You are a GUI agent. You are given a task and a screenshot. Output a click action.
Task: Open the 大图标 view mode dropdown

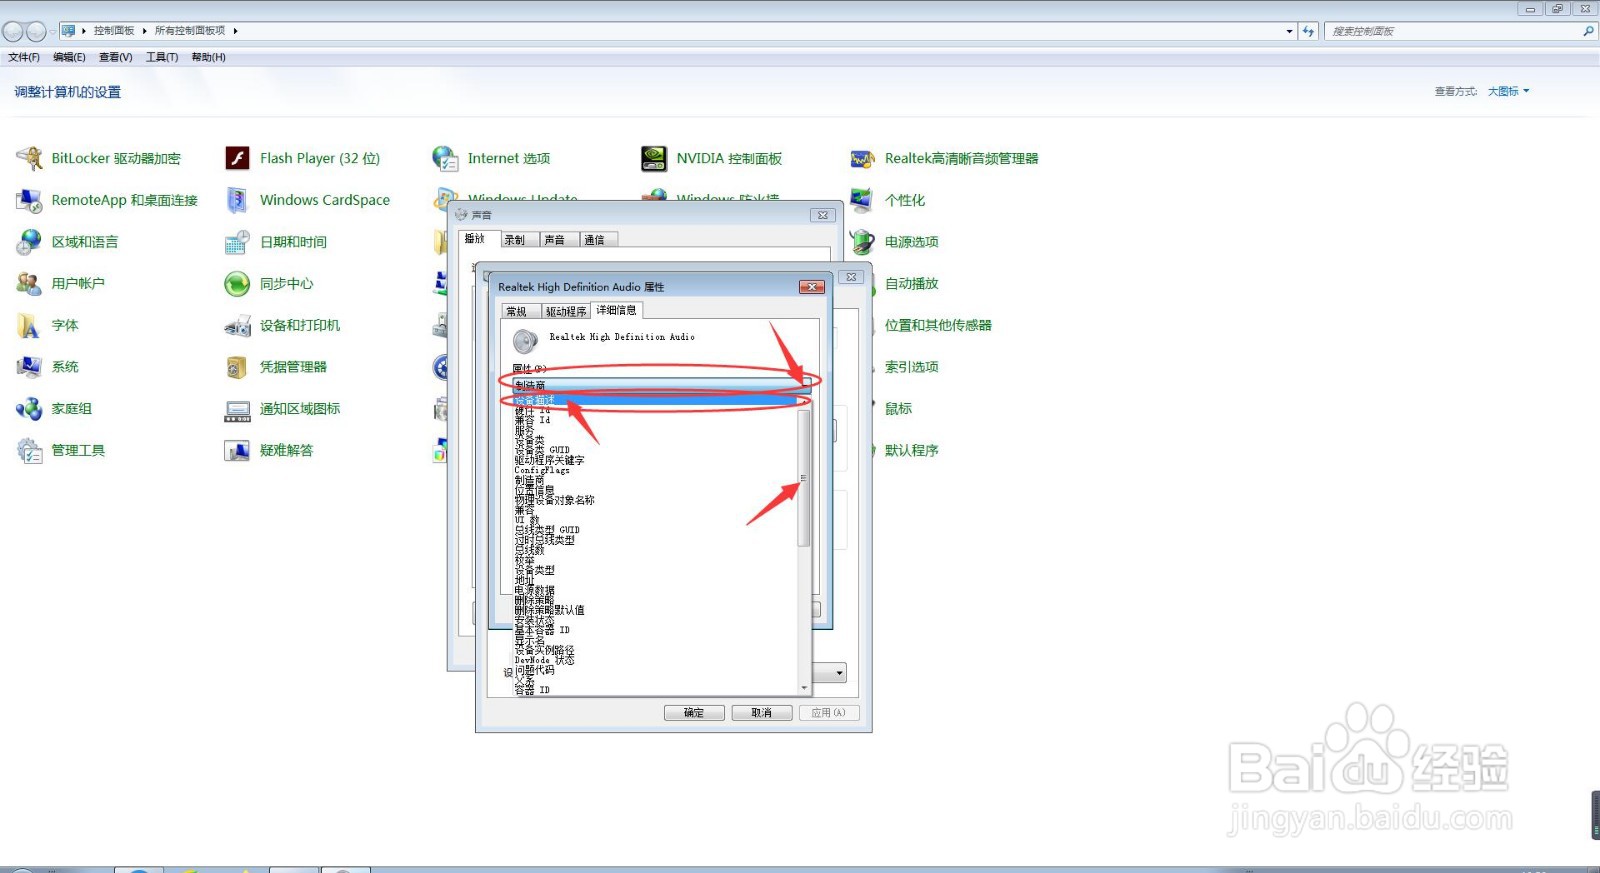1508,91
